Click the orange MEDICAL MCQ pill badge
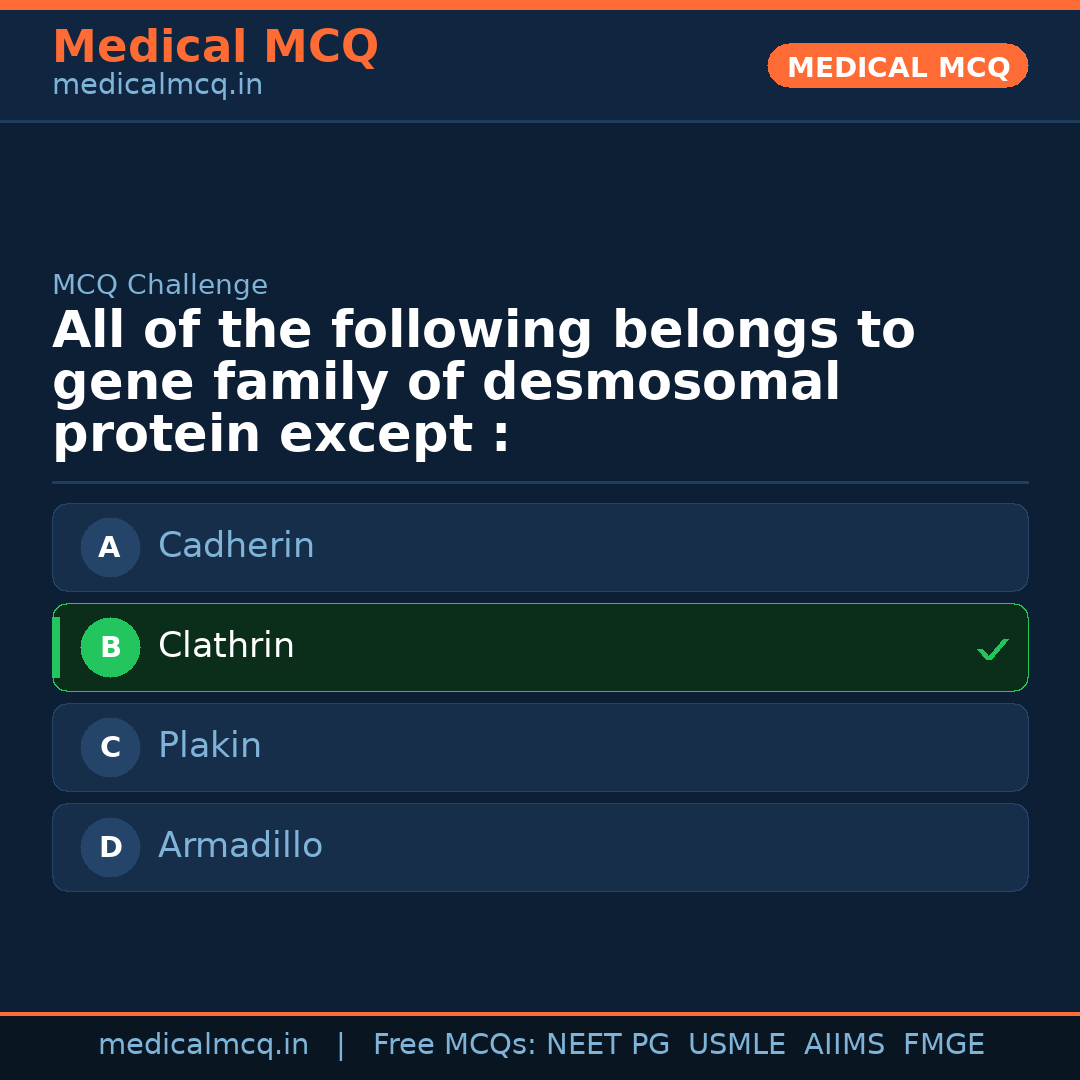1080x1080 pixels. 897,66
